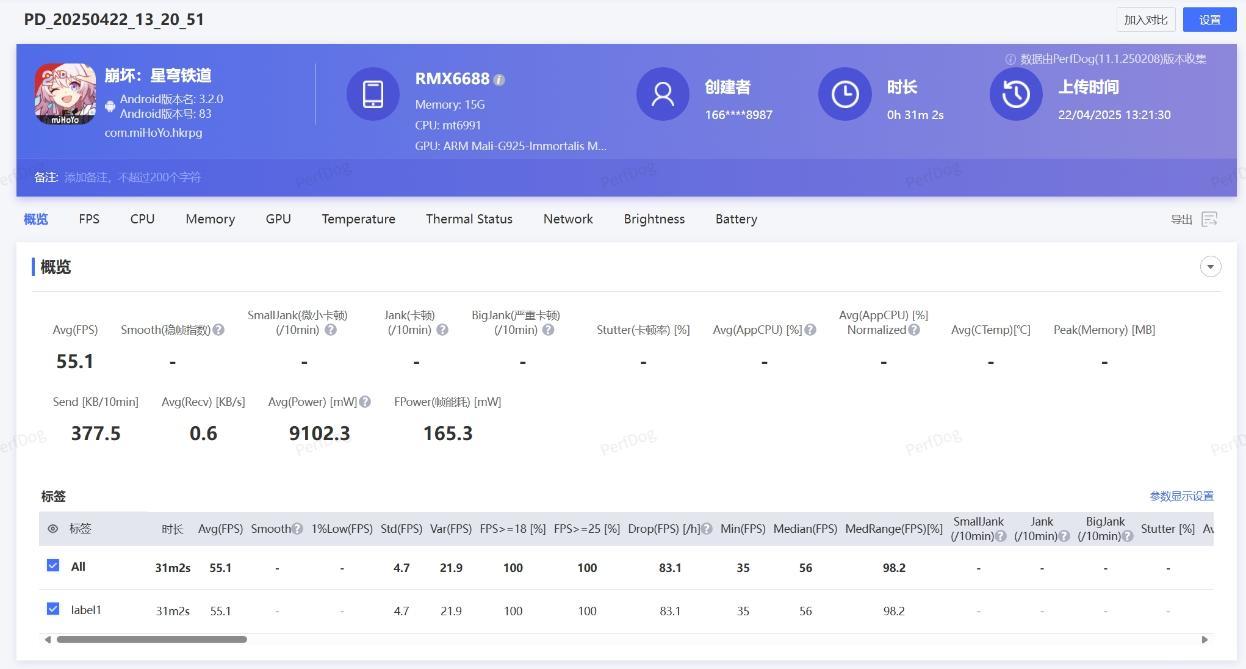
Task: Select the GPU tab
Action: coord(278,219)
